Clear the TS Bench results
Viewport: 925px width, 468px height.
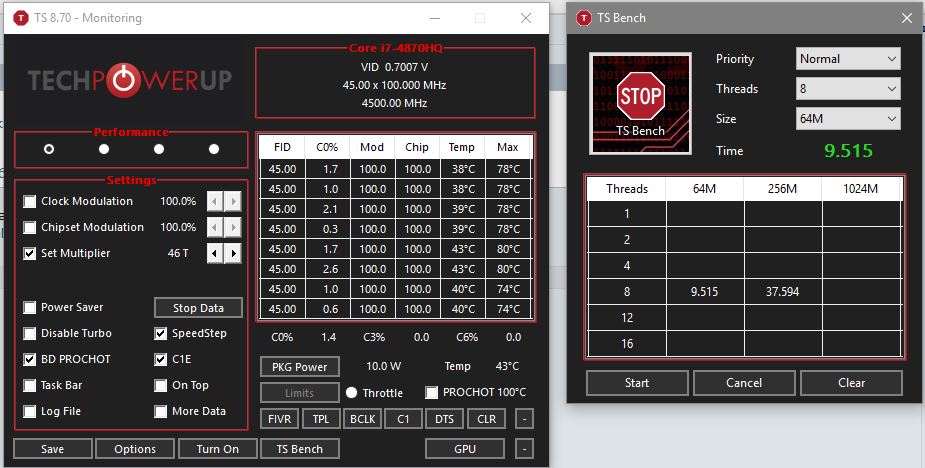pyautogui.click(x=851, y=383)
